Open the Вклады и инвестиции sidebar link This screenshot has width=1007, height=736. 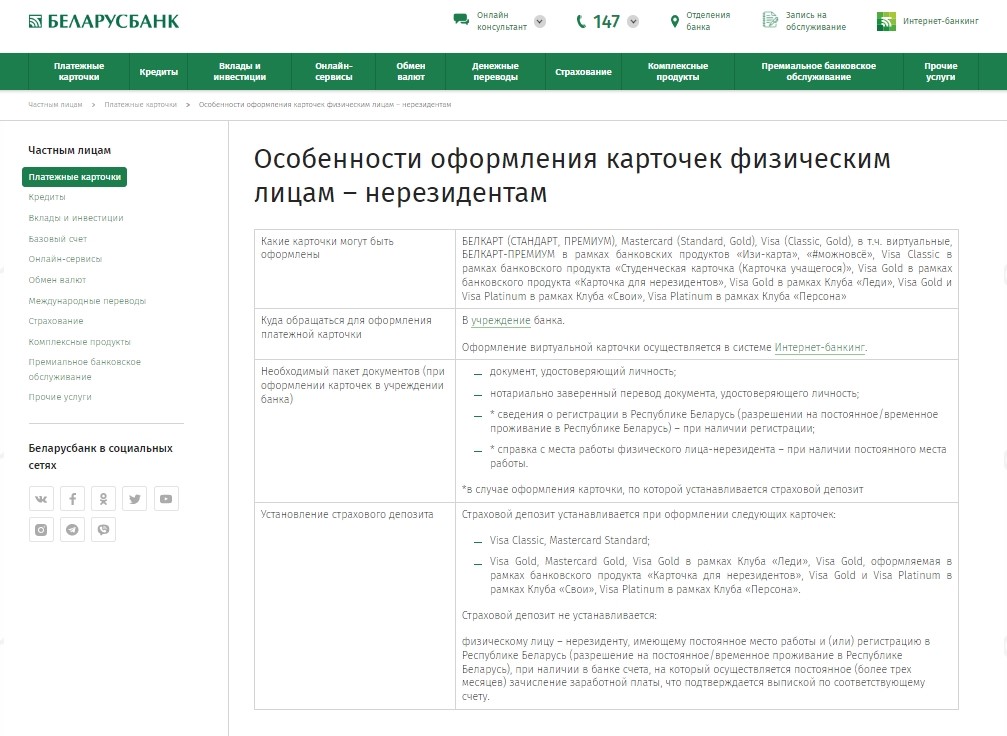(x=76, y=218)
